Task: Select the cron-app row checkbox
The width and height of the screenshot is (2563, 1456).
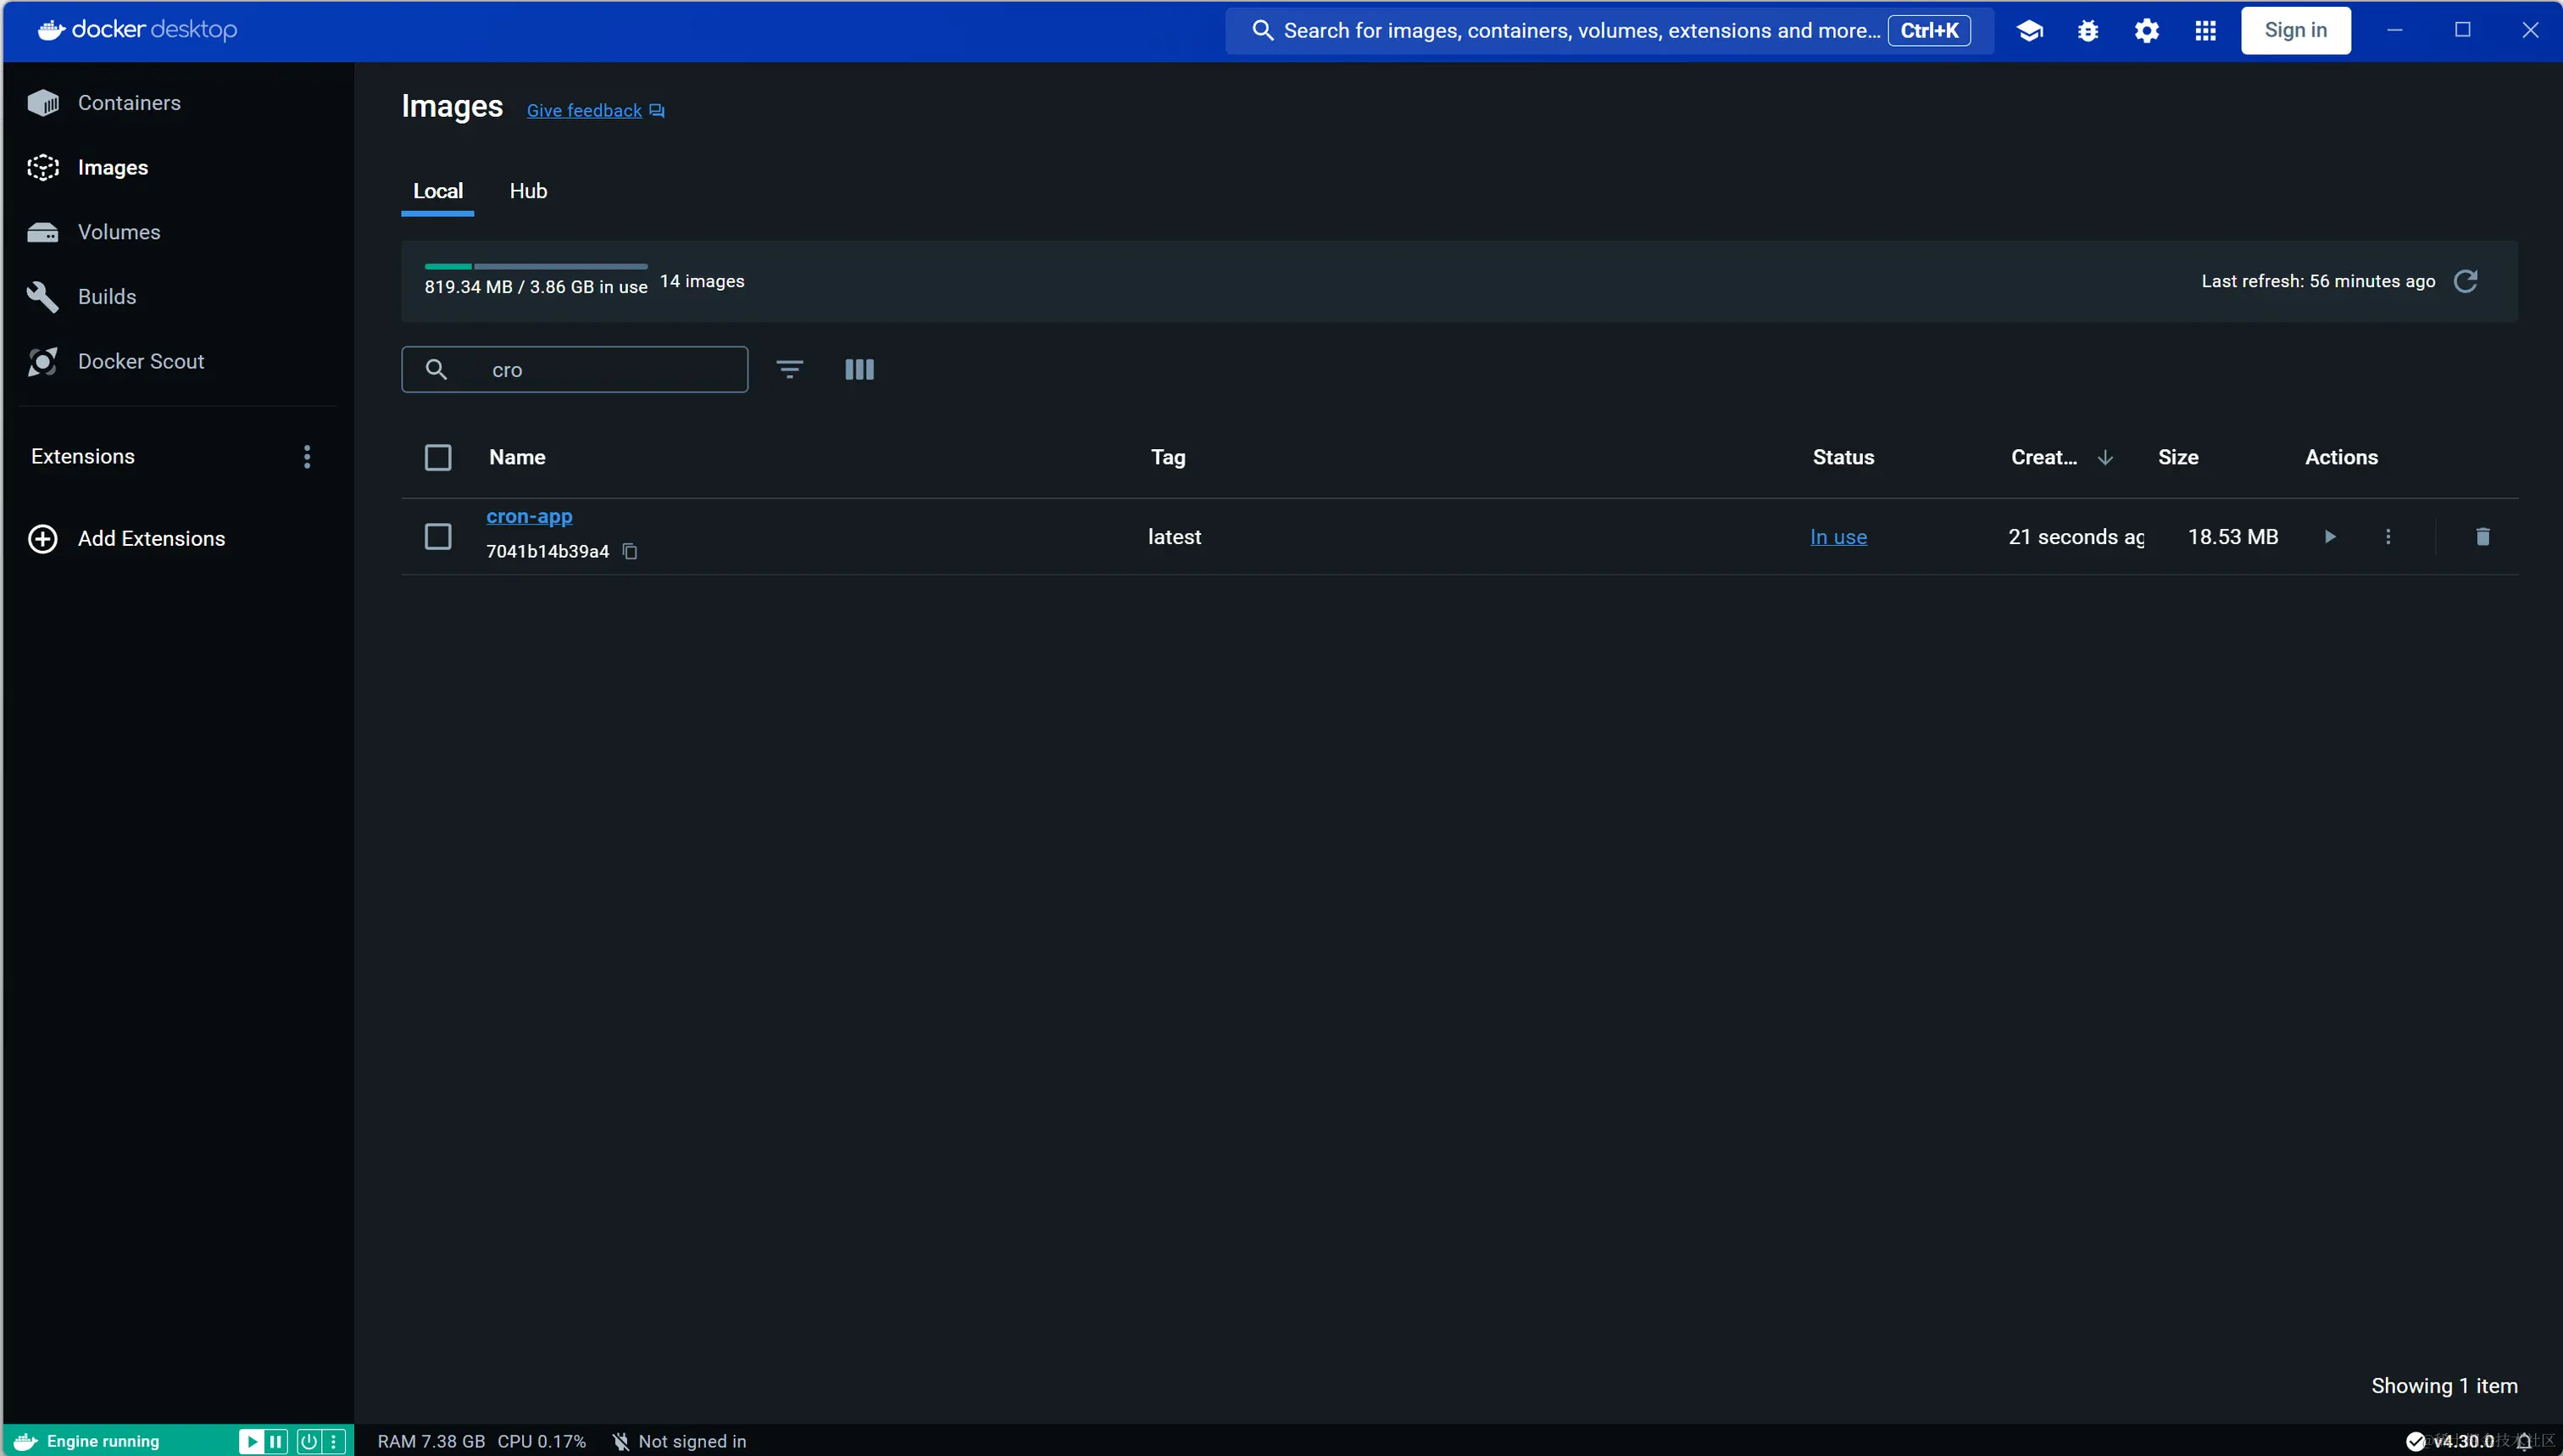Action: (x=438, y=537)
